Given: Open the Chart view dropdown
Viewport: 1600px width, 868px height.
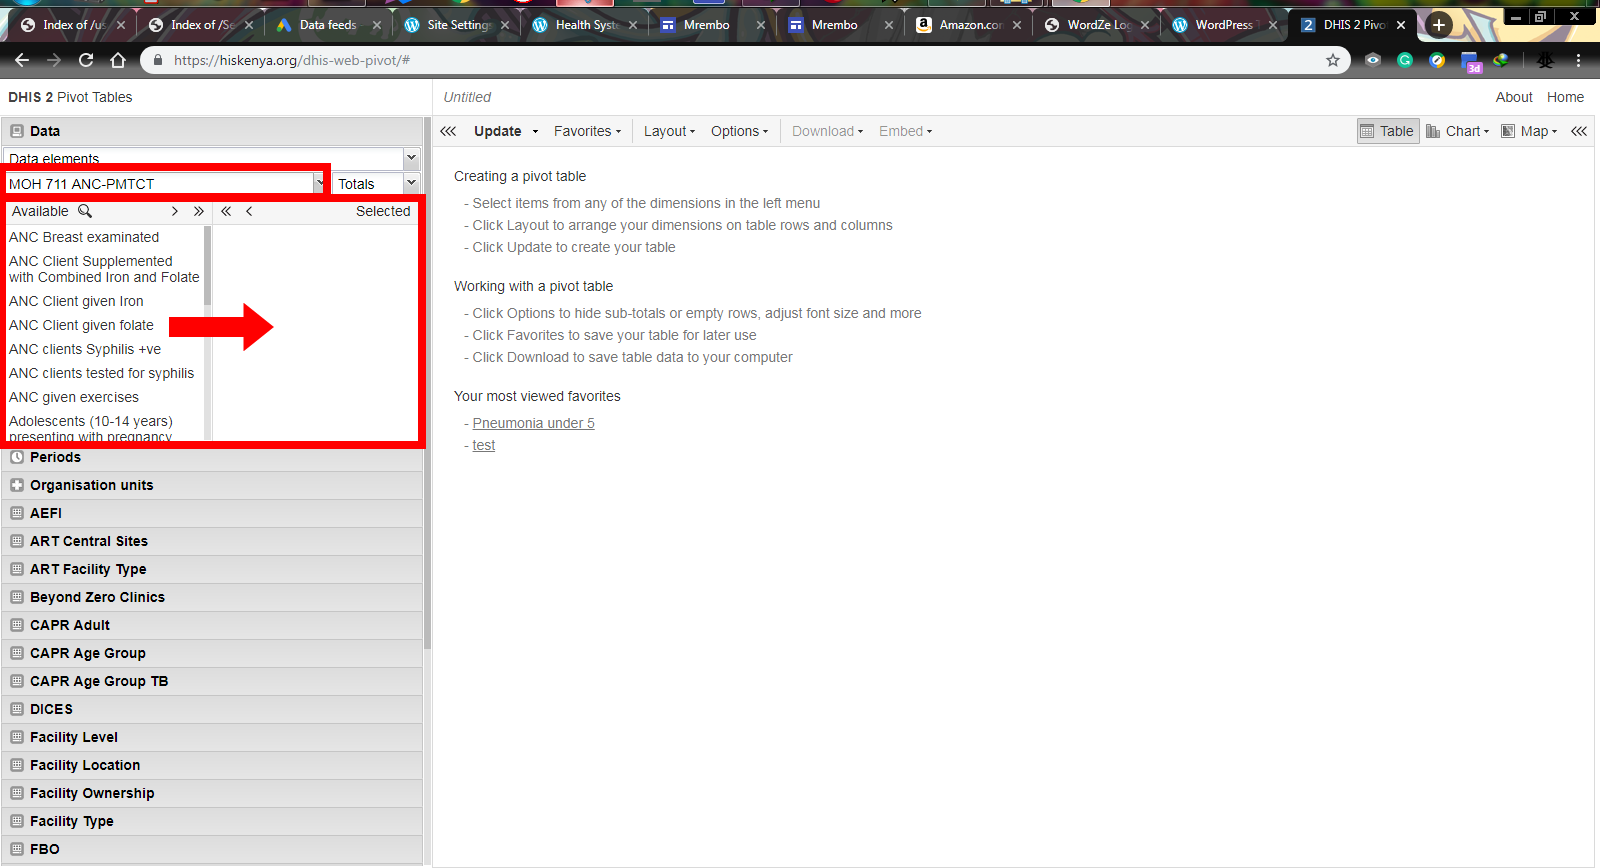Looking at the screenshot, I should pos(1457,131).
